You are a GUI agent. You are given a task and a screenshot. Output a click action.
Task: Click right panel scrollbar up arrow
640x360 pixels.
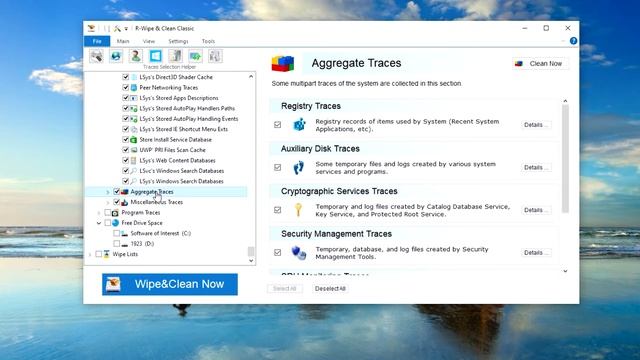[x=565, y=101]
